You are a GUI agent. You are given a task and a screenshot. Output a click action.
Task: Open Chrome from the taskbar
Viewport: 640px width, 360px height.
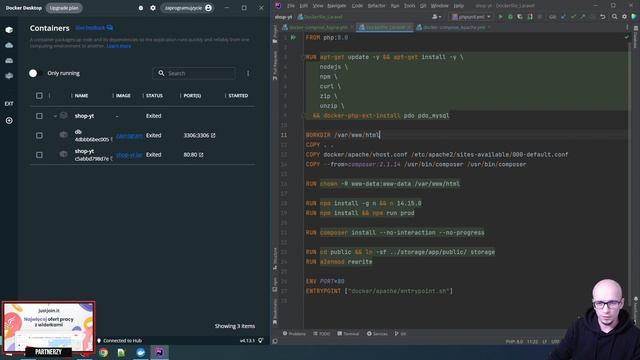point(103,352)
